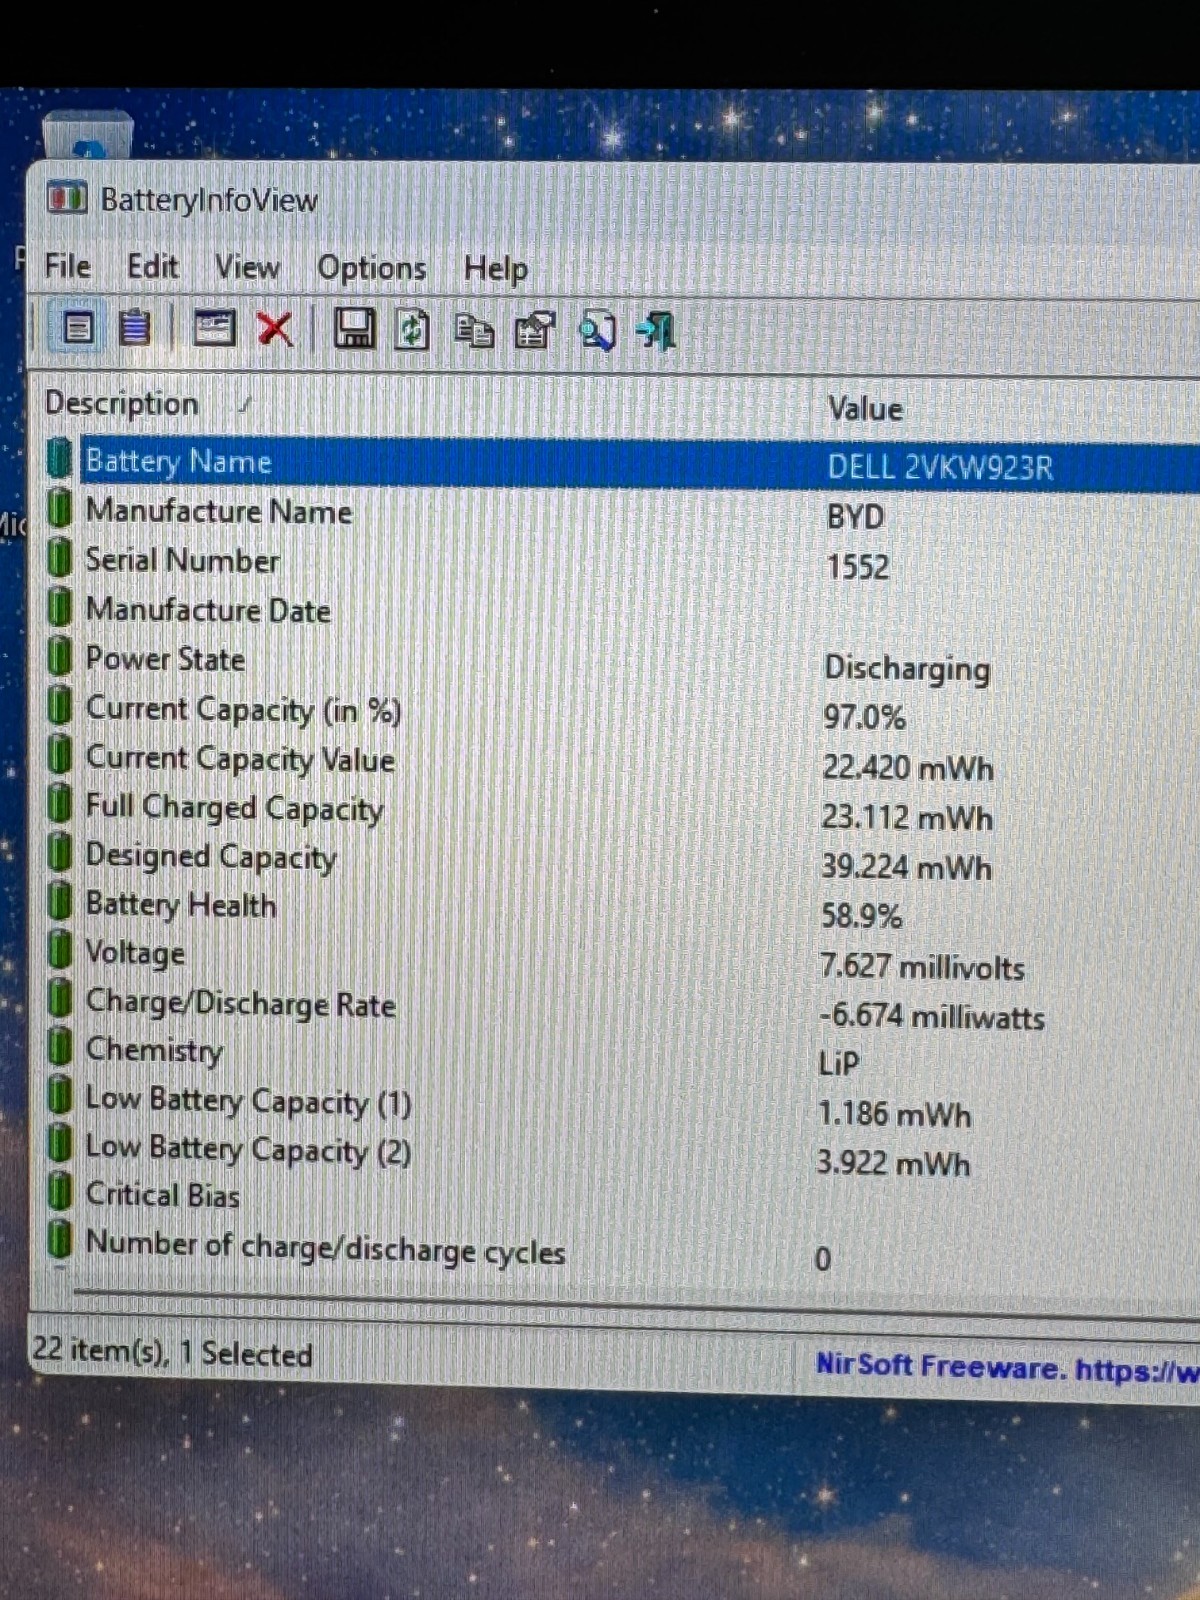Click the 1552 serial number value

pos(857,567)
